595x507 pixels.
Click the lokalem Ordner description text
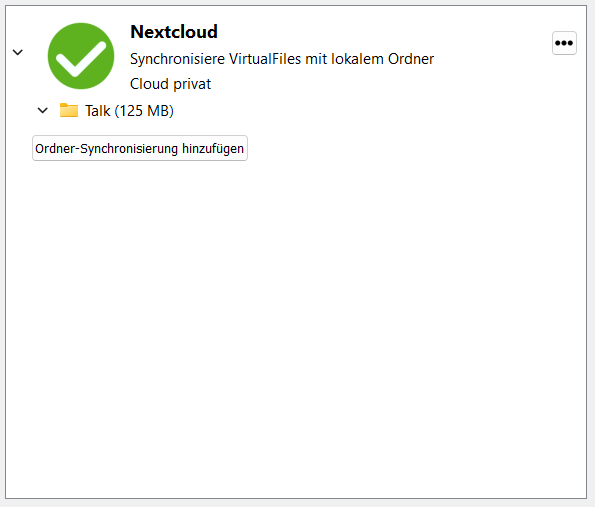(x=382, y=59)
